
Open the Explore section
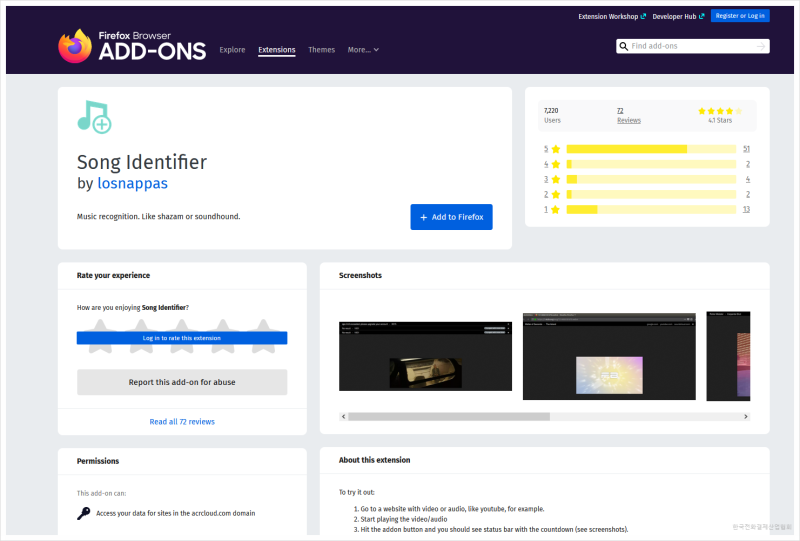coord(232,50)
